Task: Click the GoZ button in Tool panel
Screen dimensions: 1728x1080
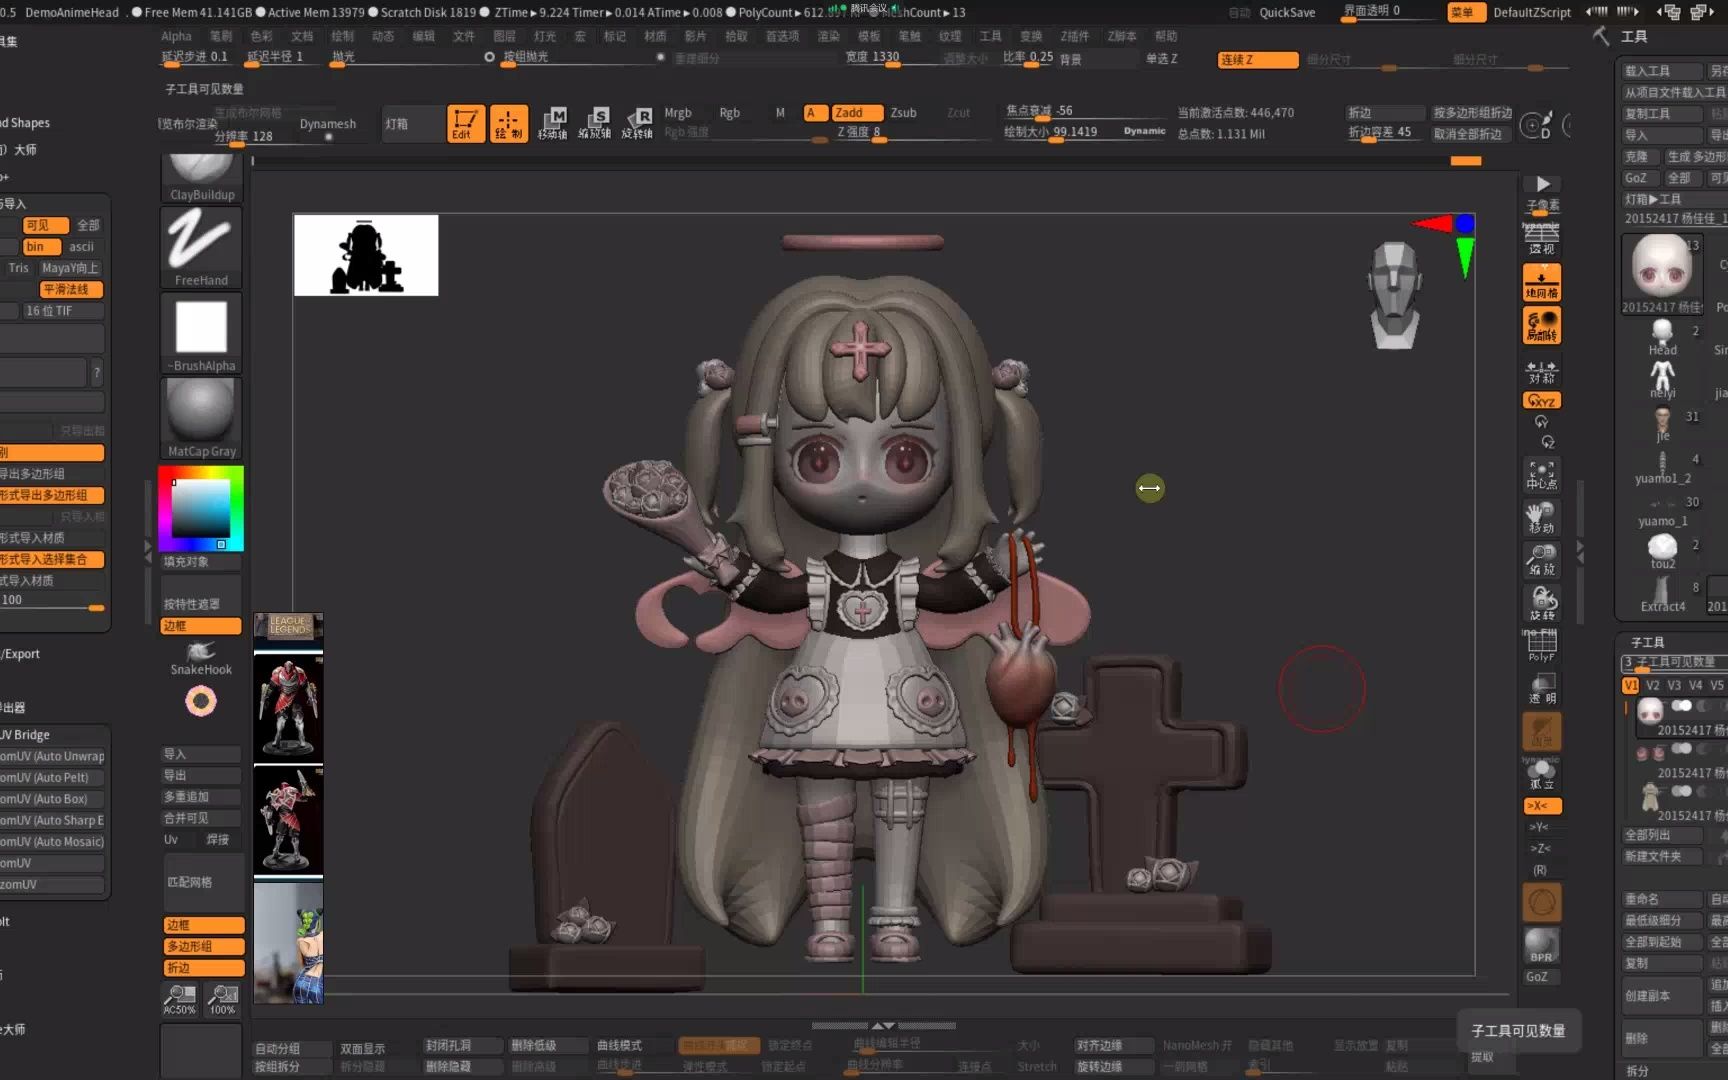Action: [1636, 178]
